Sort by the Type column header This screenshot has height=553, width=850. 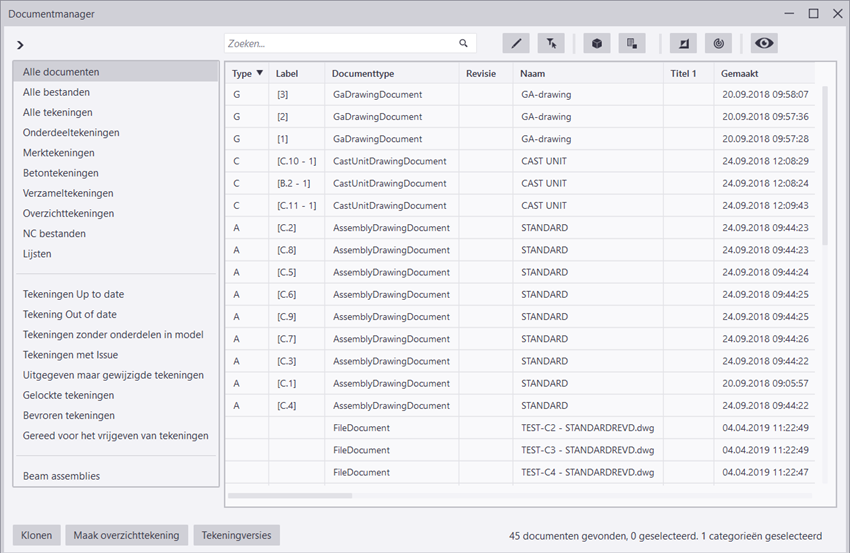pyautogui.click(x=247, y=73)
